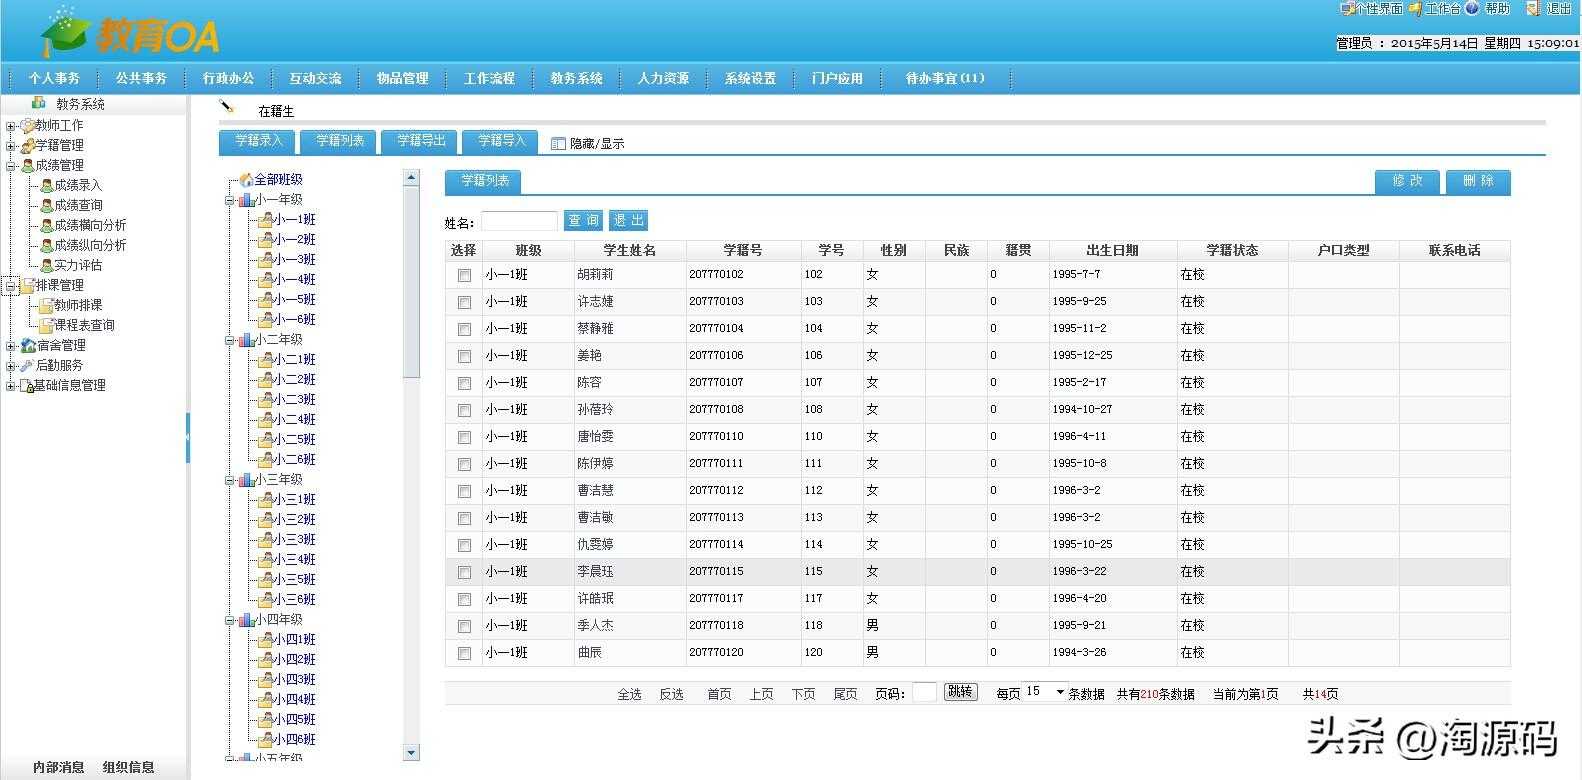Click the 基础信息管理 lock icon
Image resolution: width=1582 pixels, height=780 pixels.
(27, 385)
